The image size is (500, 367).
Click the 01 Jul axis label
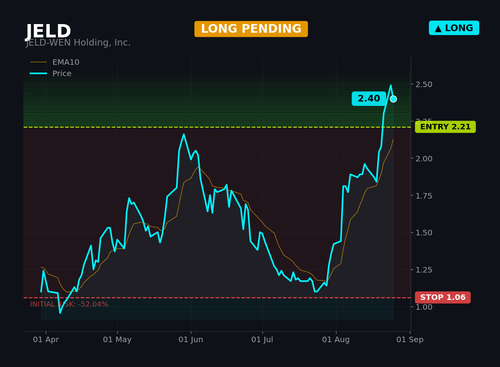[x=262, y=340]
